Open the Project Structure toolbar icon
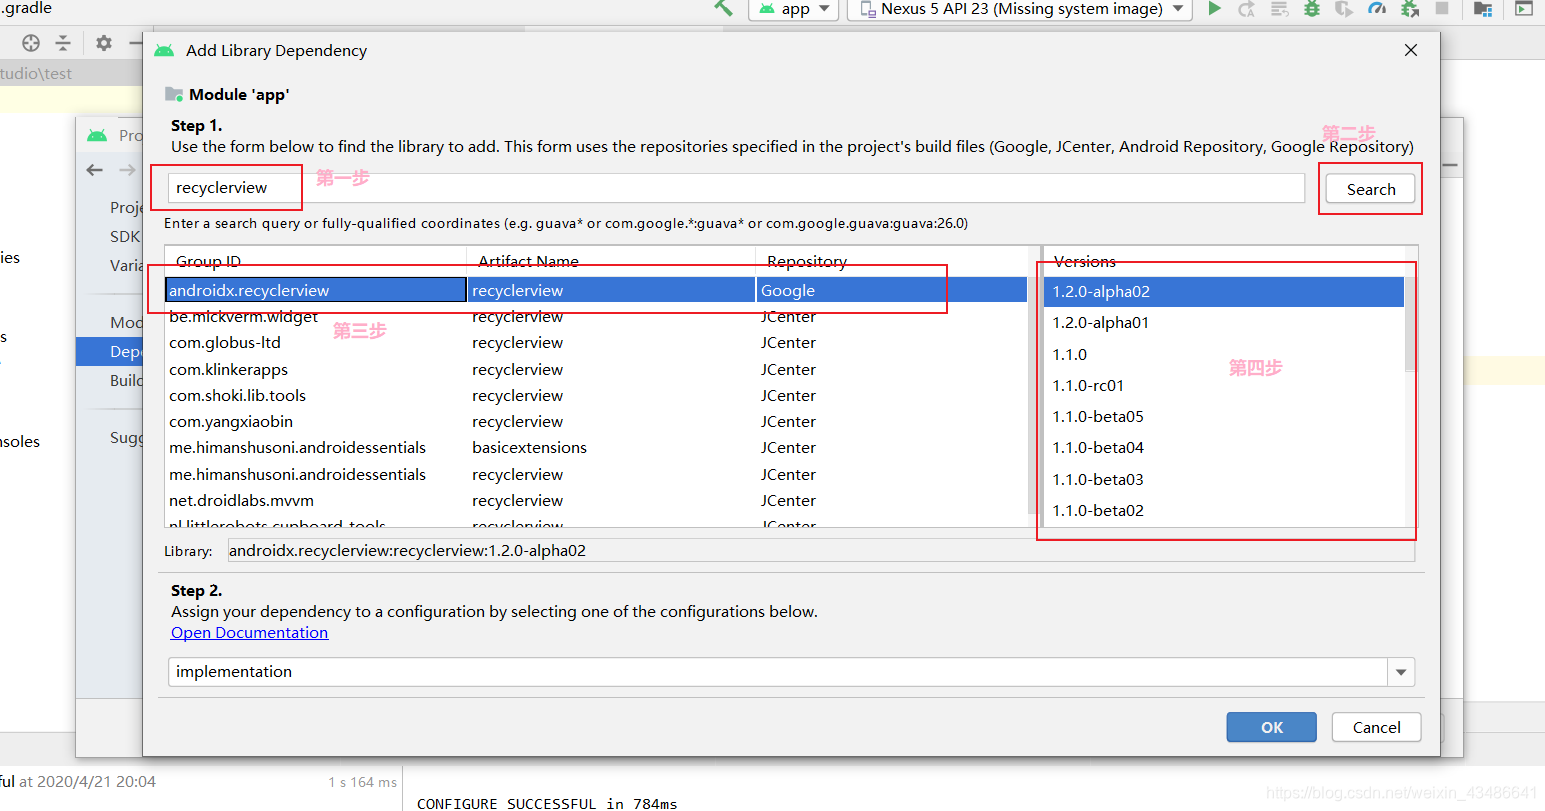 click(x=1483, y=9)
